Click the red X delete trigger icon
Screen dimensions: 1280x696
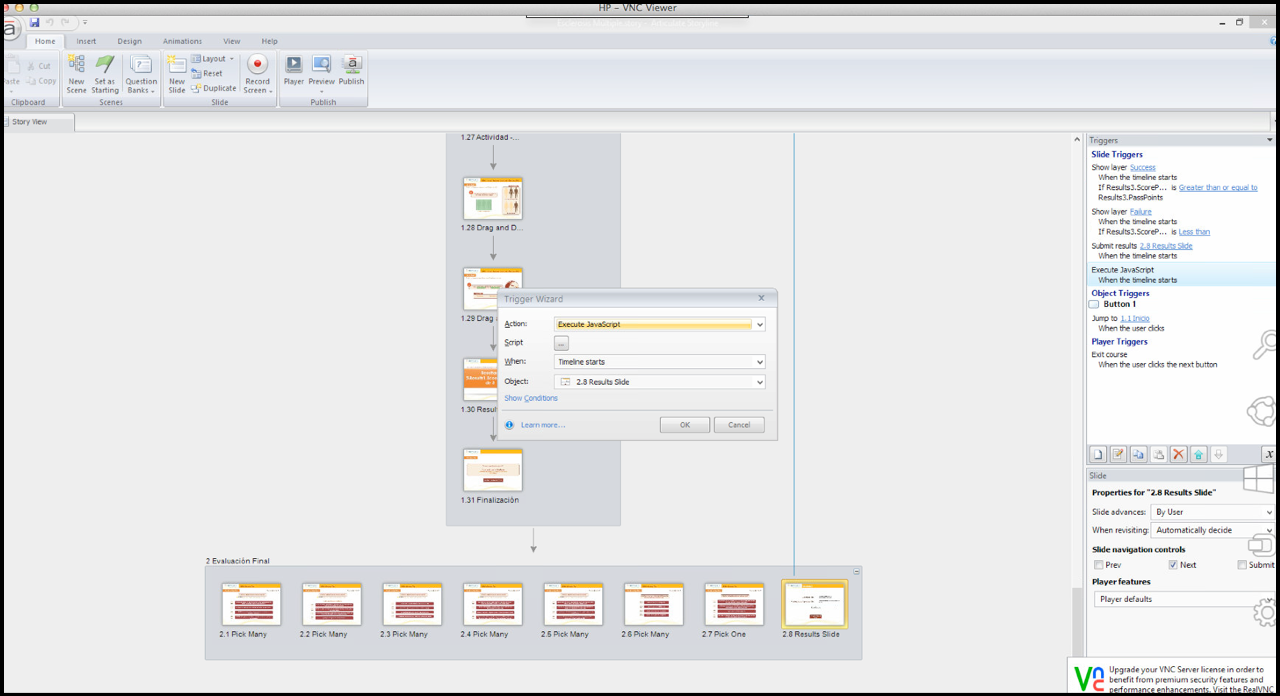[x=1178, y=454]
